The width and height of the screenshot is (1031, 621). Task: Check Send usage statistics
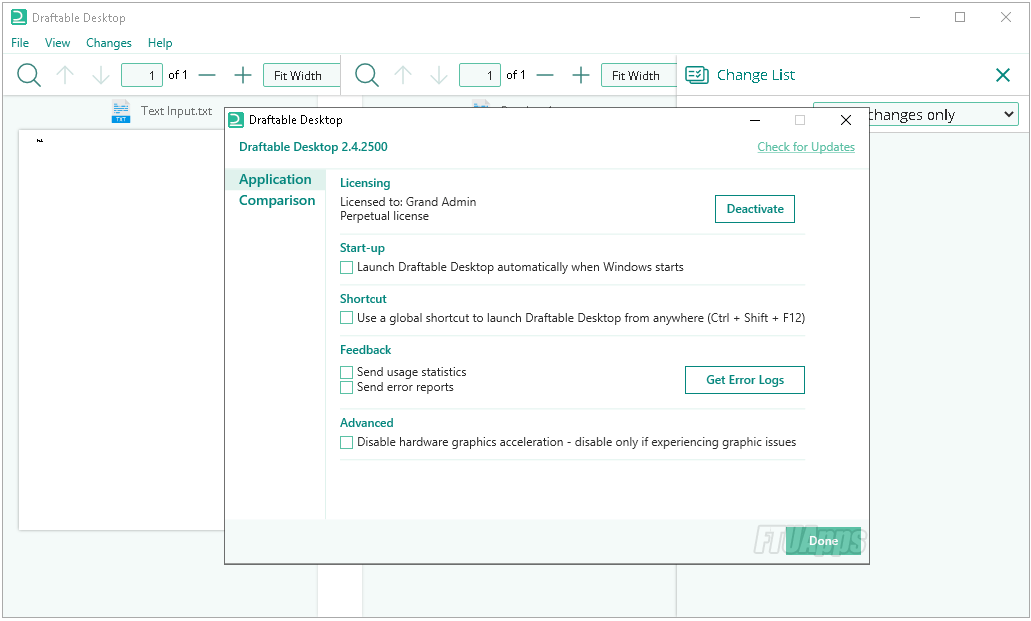[x=347, y=372]
